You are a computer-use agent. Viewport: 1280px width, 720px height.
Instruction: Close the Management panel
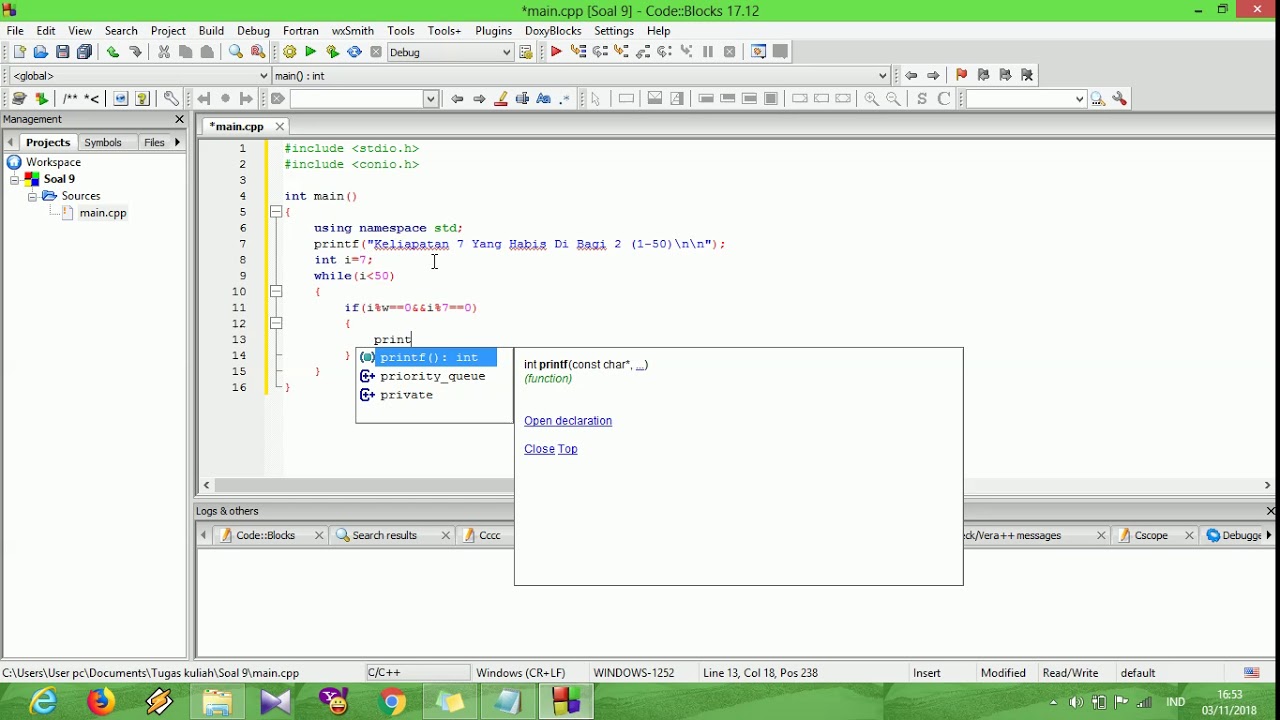[180, 119]
